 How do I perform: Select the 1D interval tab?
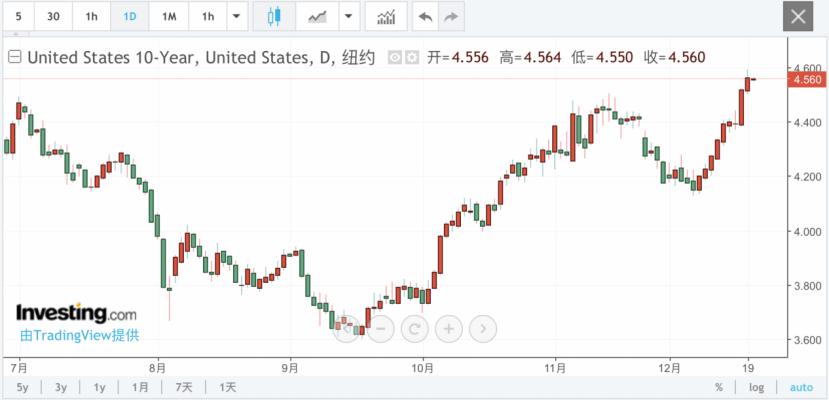click(x=130, y=16)
